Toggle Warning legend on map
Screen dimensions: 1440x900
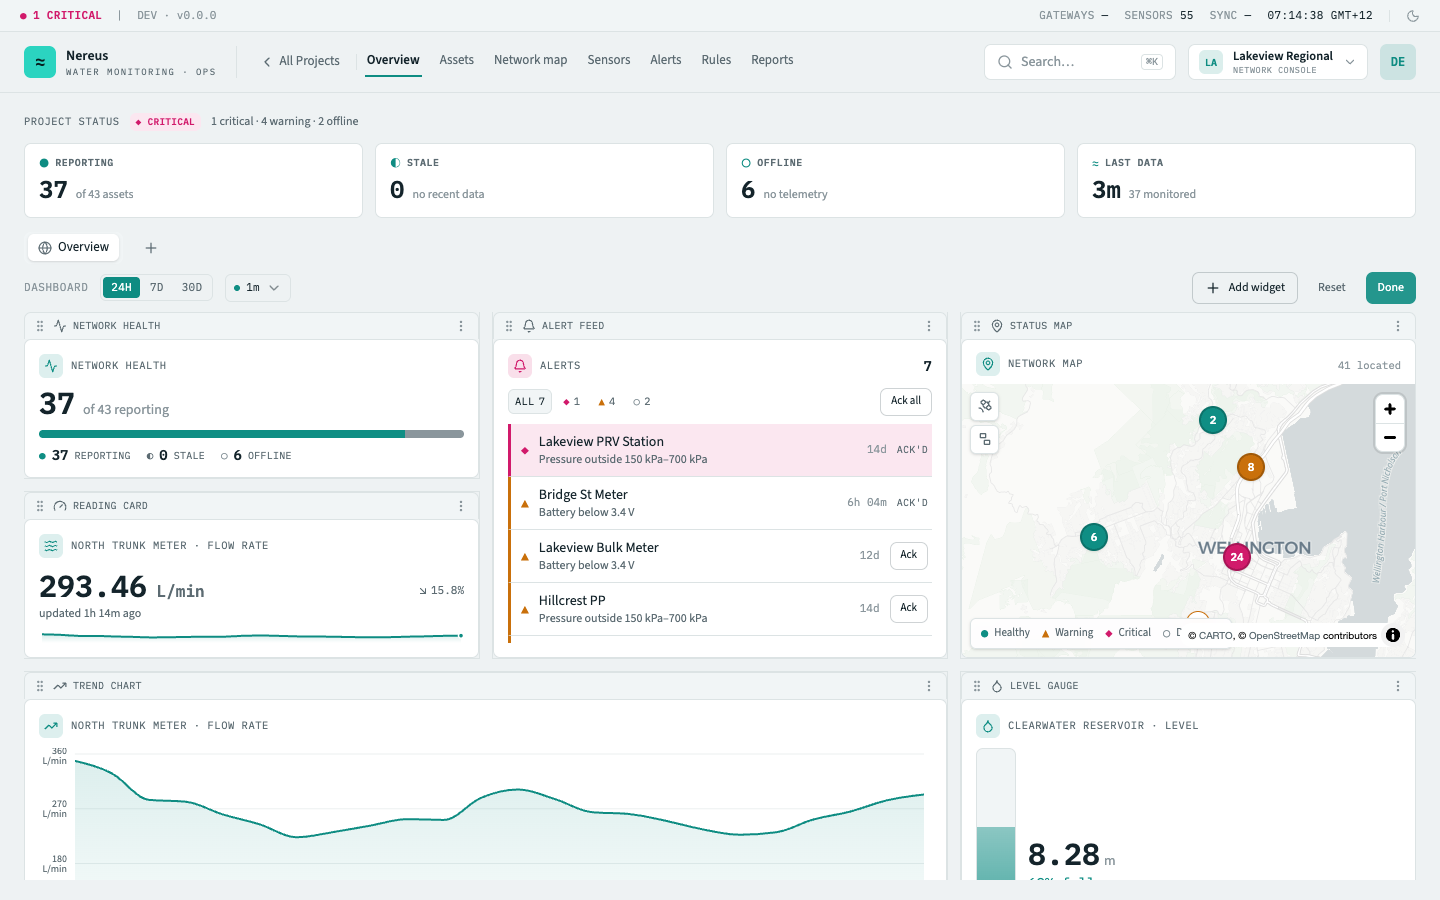pos(1067,633)
